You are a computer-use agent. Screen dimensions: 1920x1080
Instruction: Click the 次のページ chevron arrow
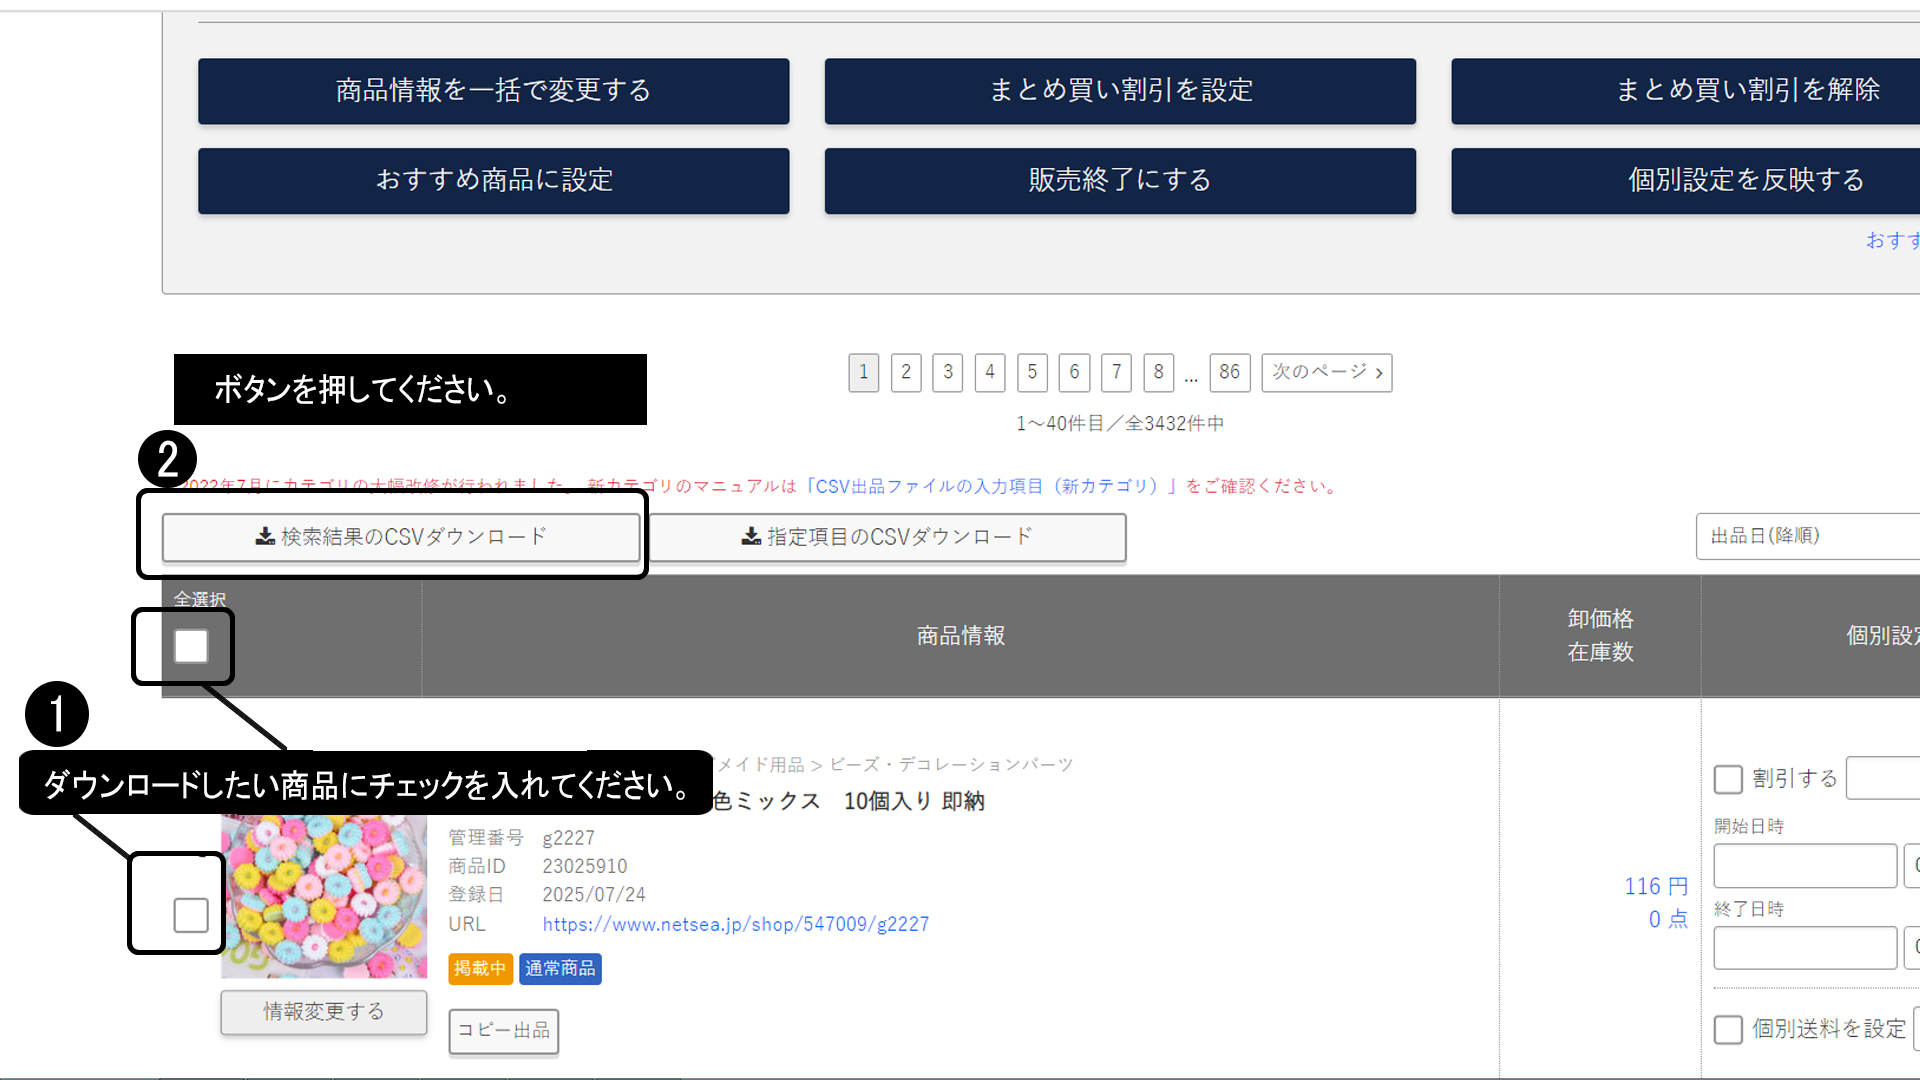(1379, 373)
